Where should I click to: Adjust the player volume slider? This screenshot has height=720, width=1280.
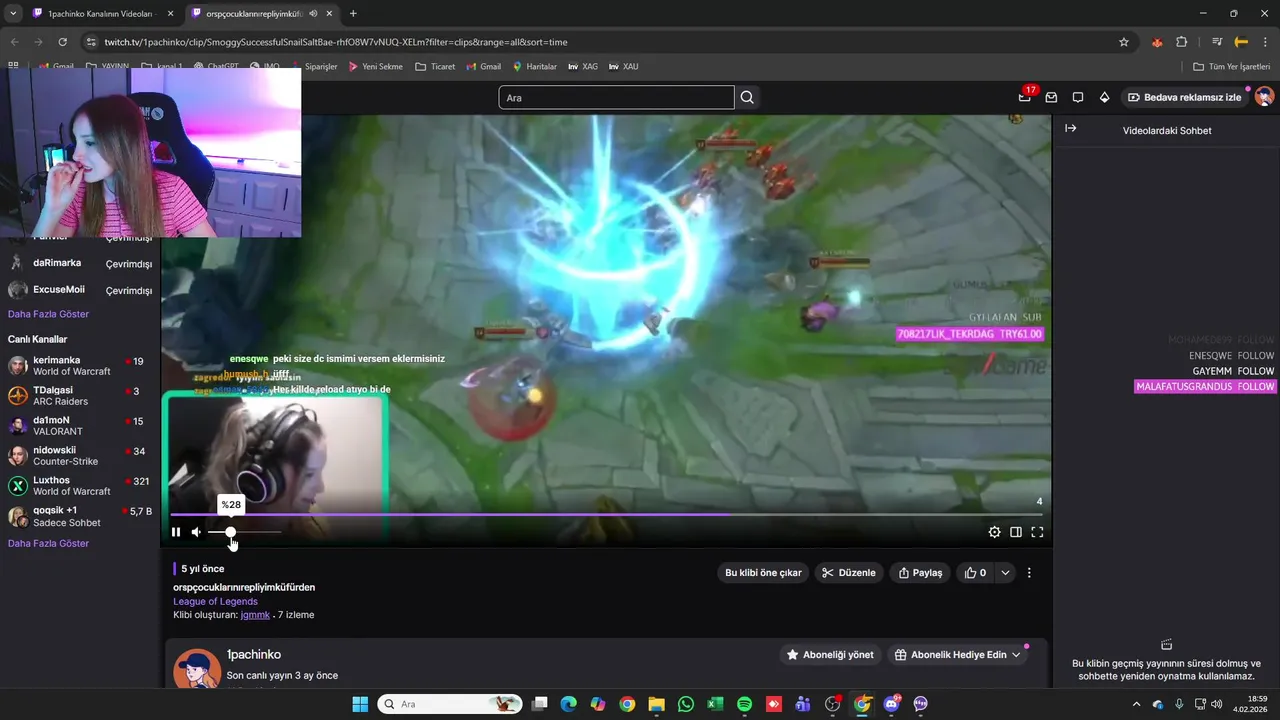(245, 532)
